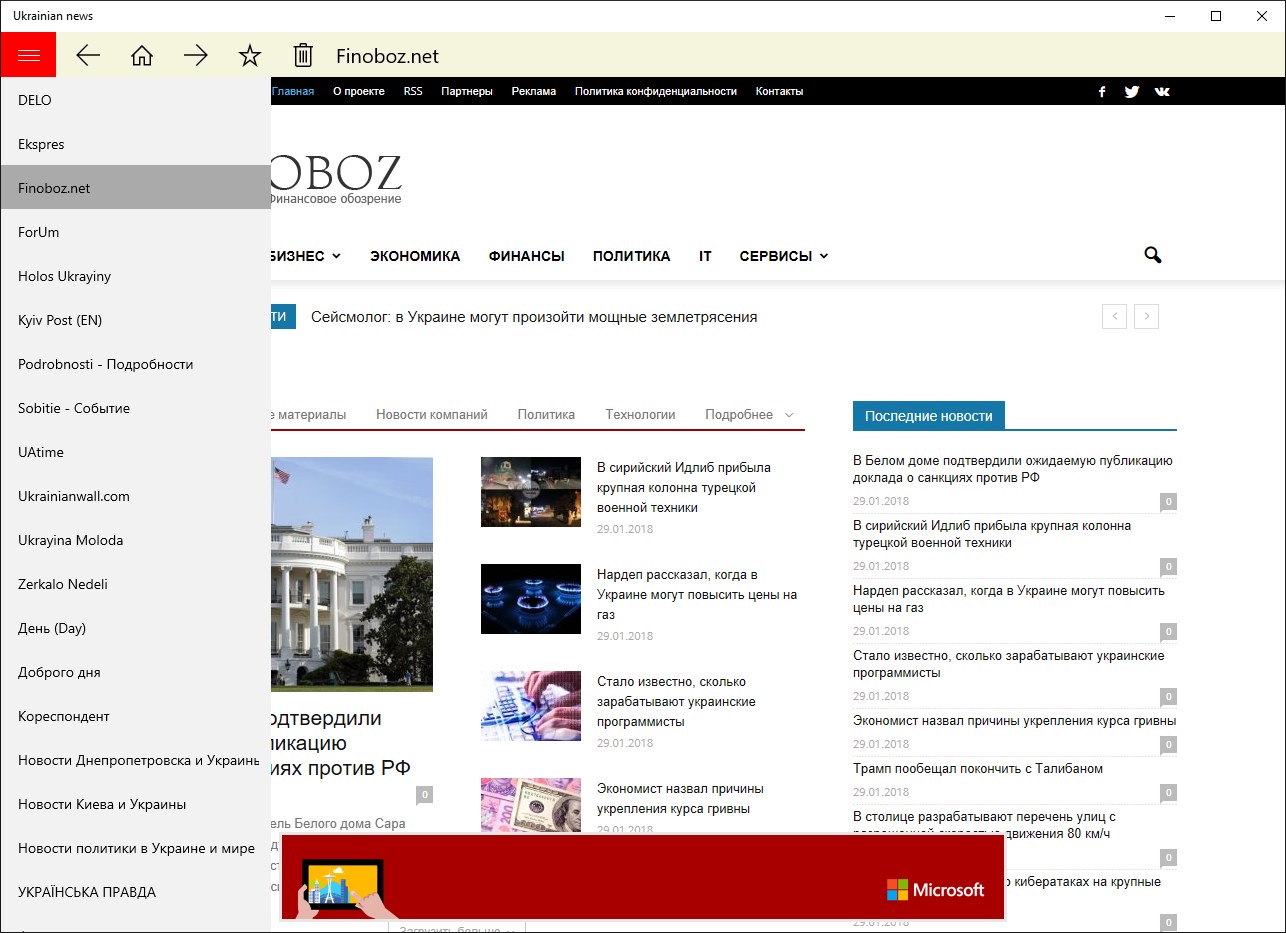The width and height of the screenshot is (1286, 933).
Task: Expand the БИЗНЕС dropdown menu
Action: click(306, 256)
